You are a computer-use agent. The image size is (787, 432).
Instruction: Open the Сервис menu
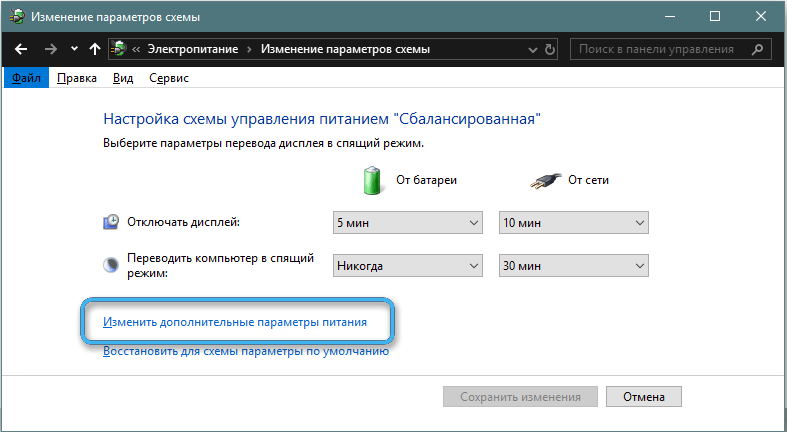point(169,78)
